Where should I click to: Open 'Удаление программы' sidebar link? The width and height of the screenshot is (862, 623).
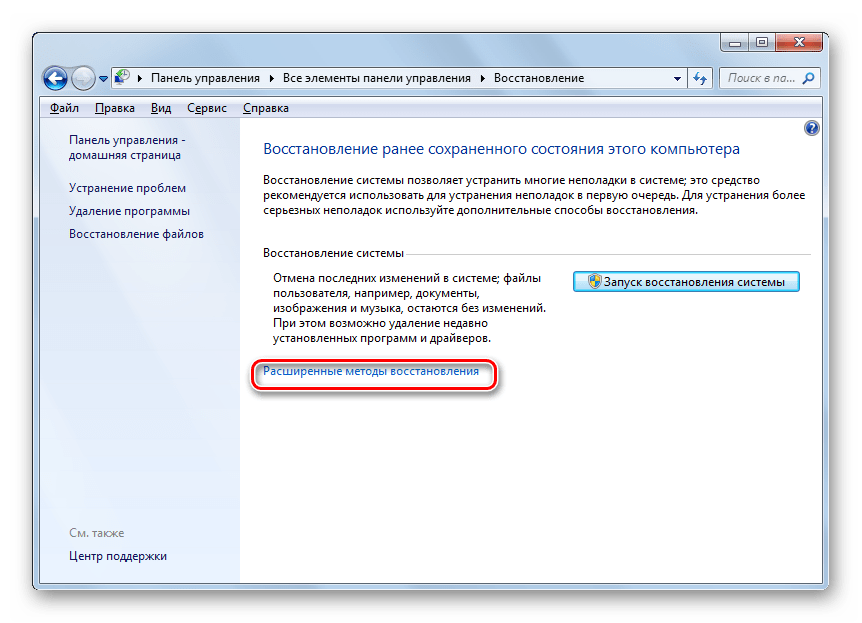click(129, 211)
